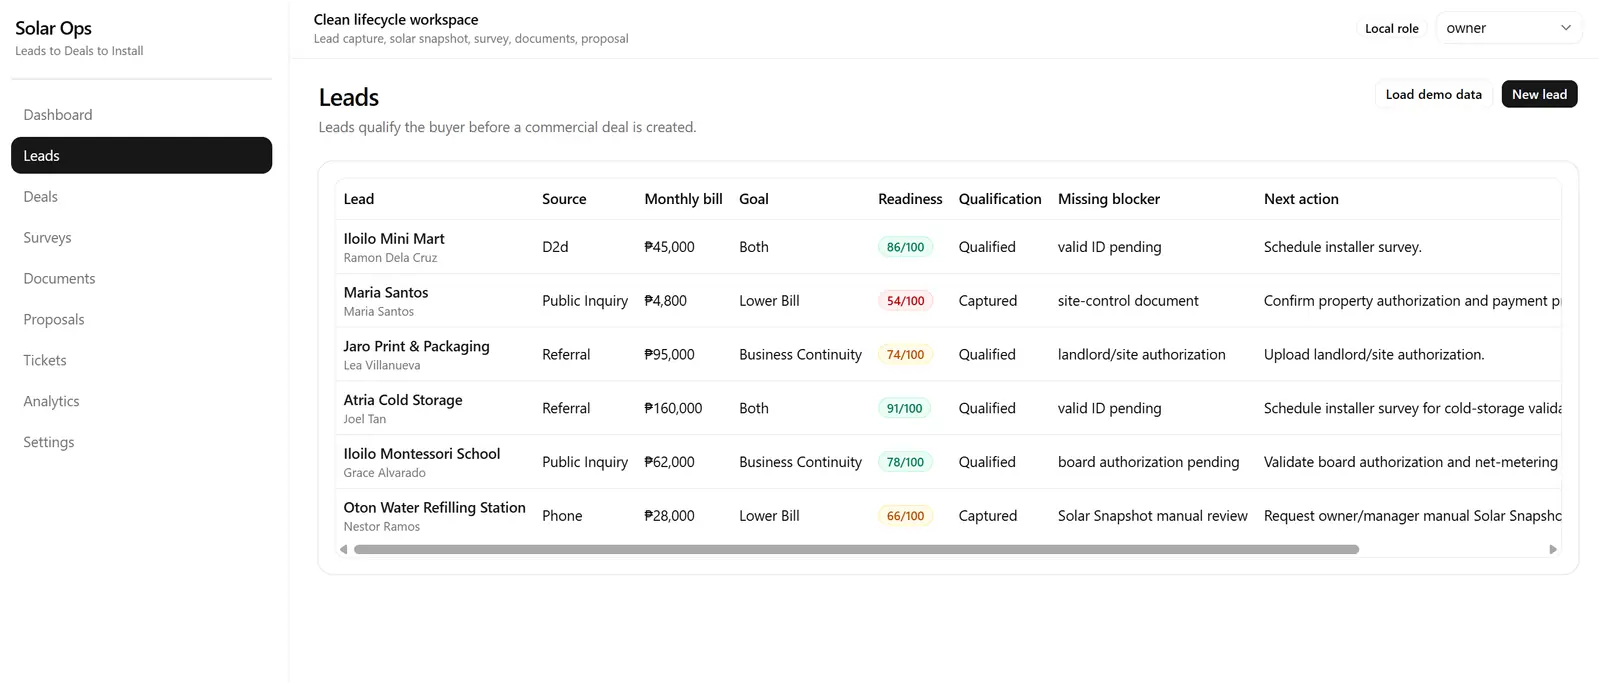The width and height of the screenshot is (1600, 684).
Task: Click the 78/100 readiness badge
Action: [x=906, y=462]
